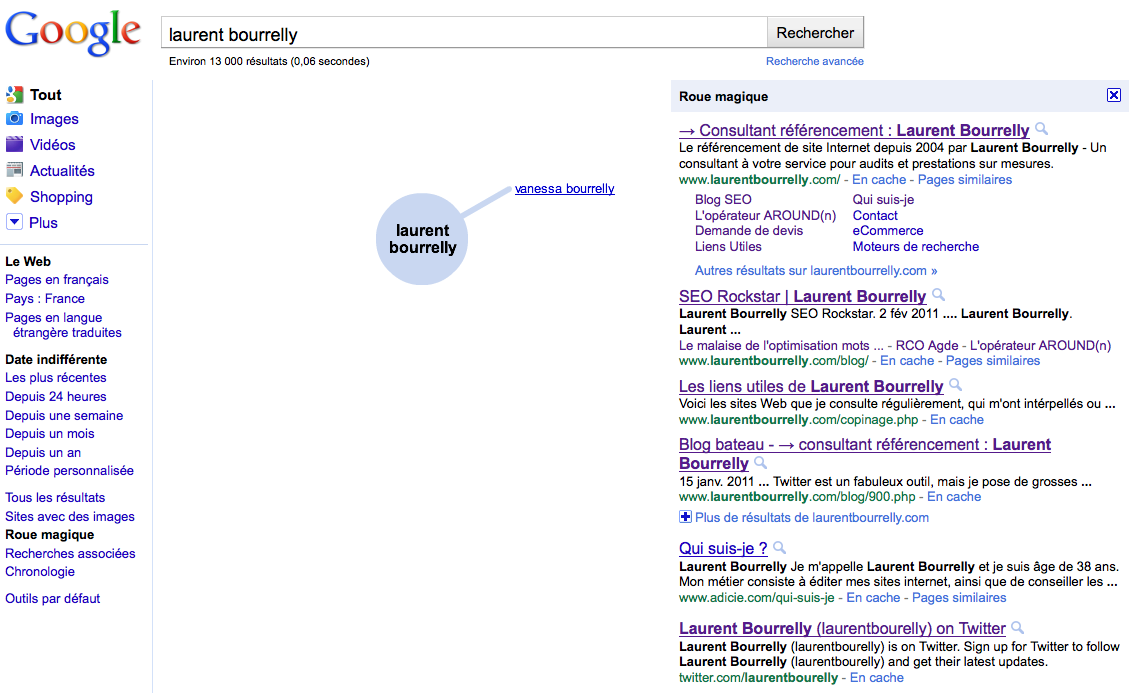Click the Vidéos film icon

14,145
